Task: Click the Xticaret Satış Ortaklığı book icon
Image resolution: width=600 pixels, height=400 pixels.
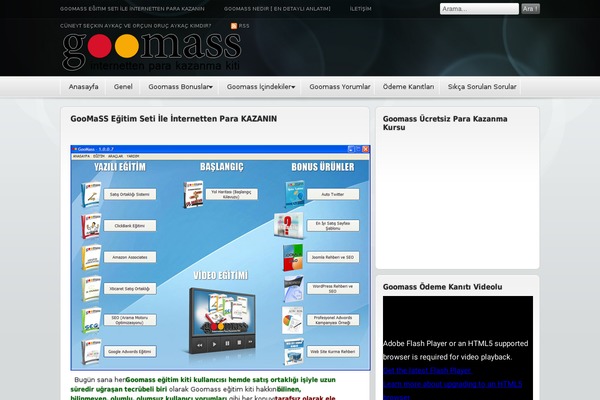Action: (91, 289)
